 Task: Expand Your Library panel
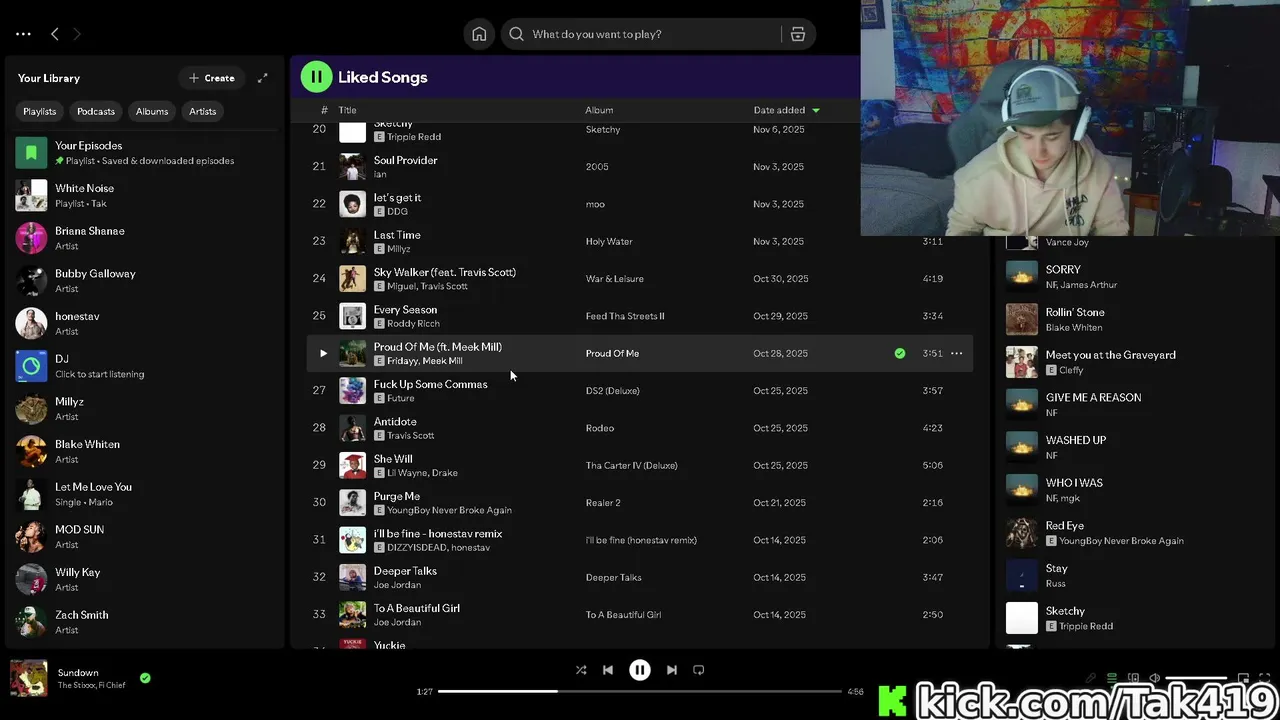[262, 78]
